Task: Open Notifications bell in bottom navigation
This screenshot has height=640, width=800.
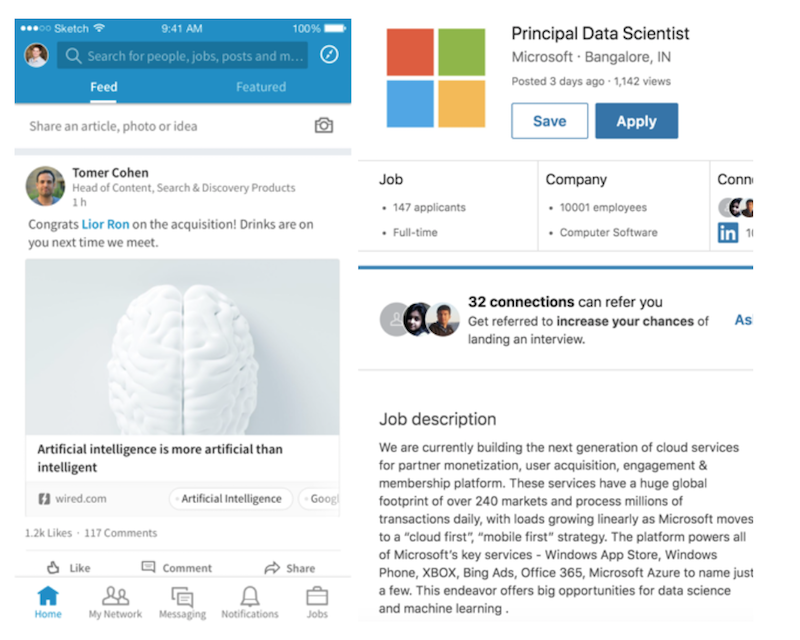Action: pyautogui.click(x=249, y=602)
